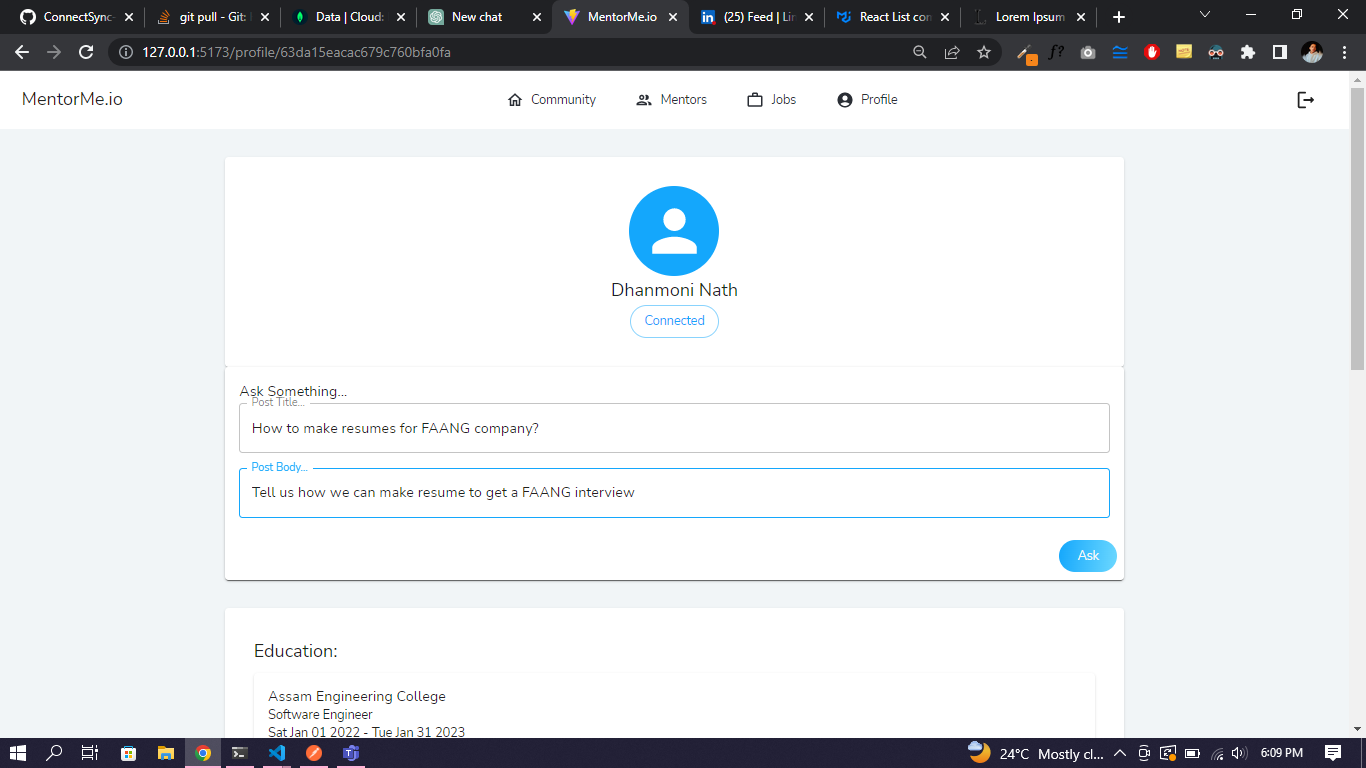Click the MentorMe.io logo link

pos(71,99)
